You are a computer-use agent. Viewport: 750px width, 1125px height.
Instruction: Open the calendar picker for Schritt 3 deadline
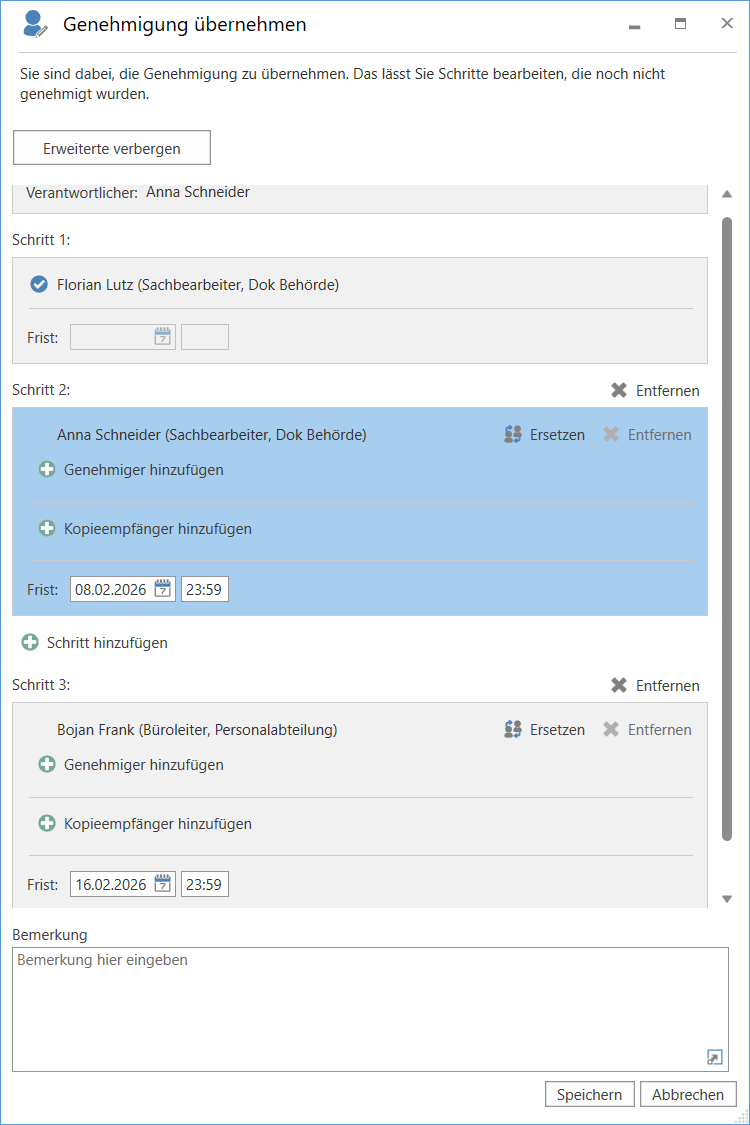coord(162,883)
